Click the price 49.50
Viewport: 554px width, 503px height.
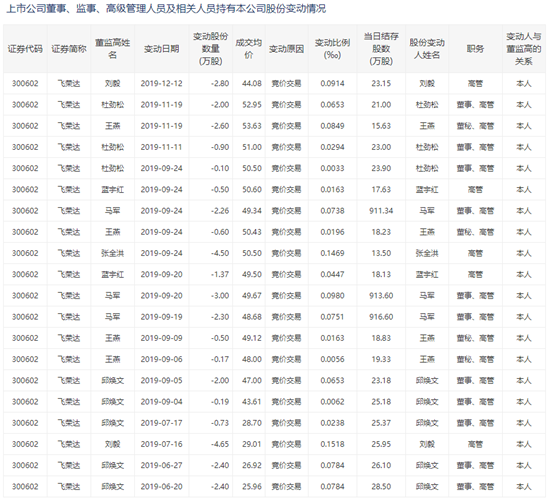[x=252, y=274]
